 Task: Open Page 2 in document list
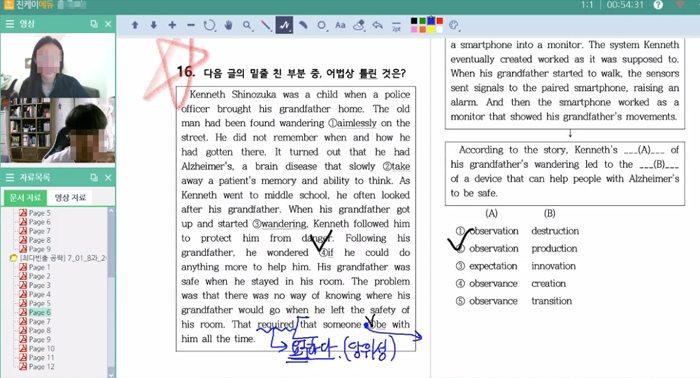point(35,276)
